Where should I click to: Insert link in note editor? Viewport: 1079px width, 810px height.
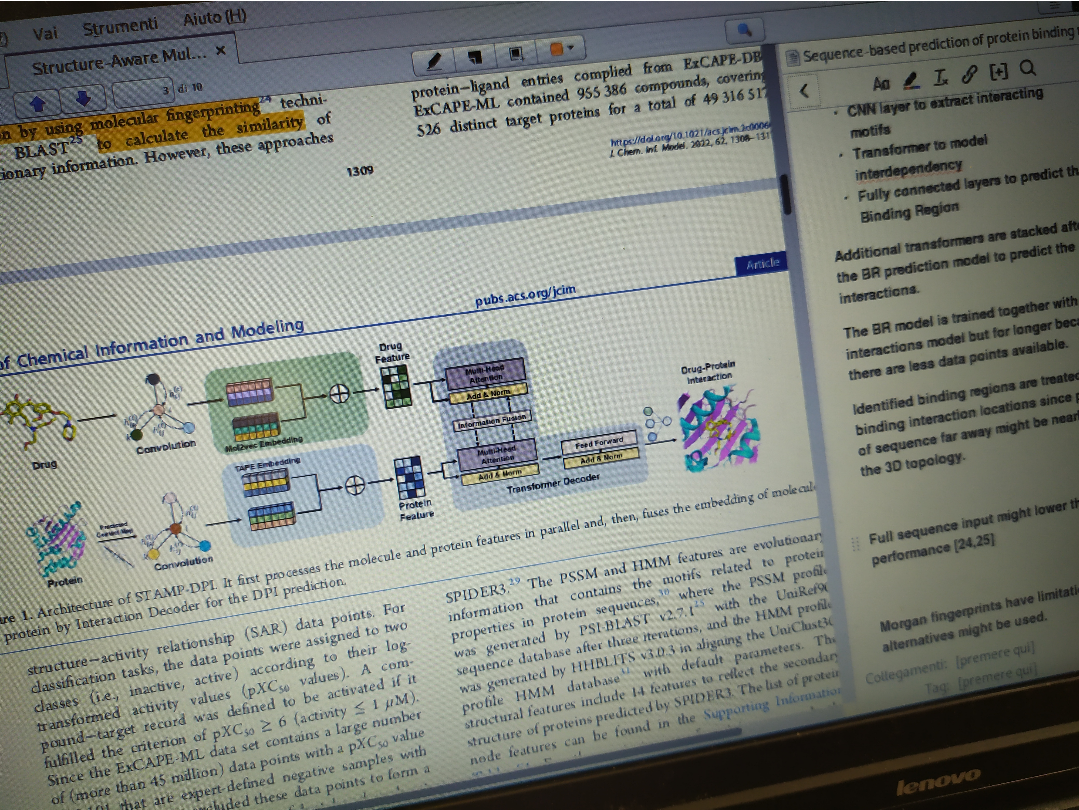point(968,74)
